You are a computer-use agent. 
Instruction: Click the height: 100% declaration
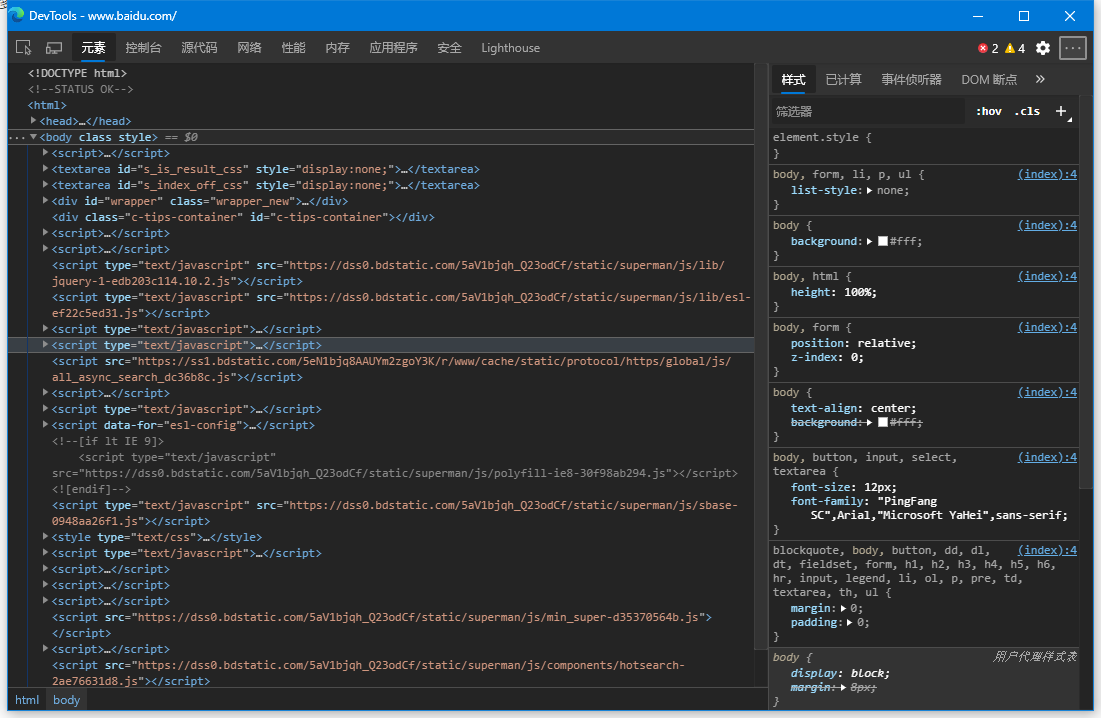833,293
